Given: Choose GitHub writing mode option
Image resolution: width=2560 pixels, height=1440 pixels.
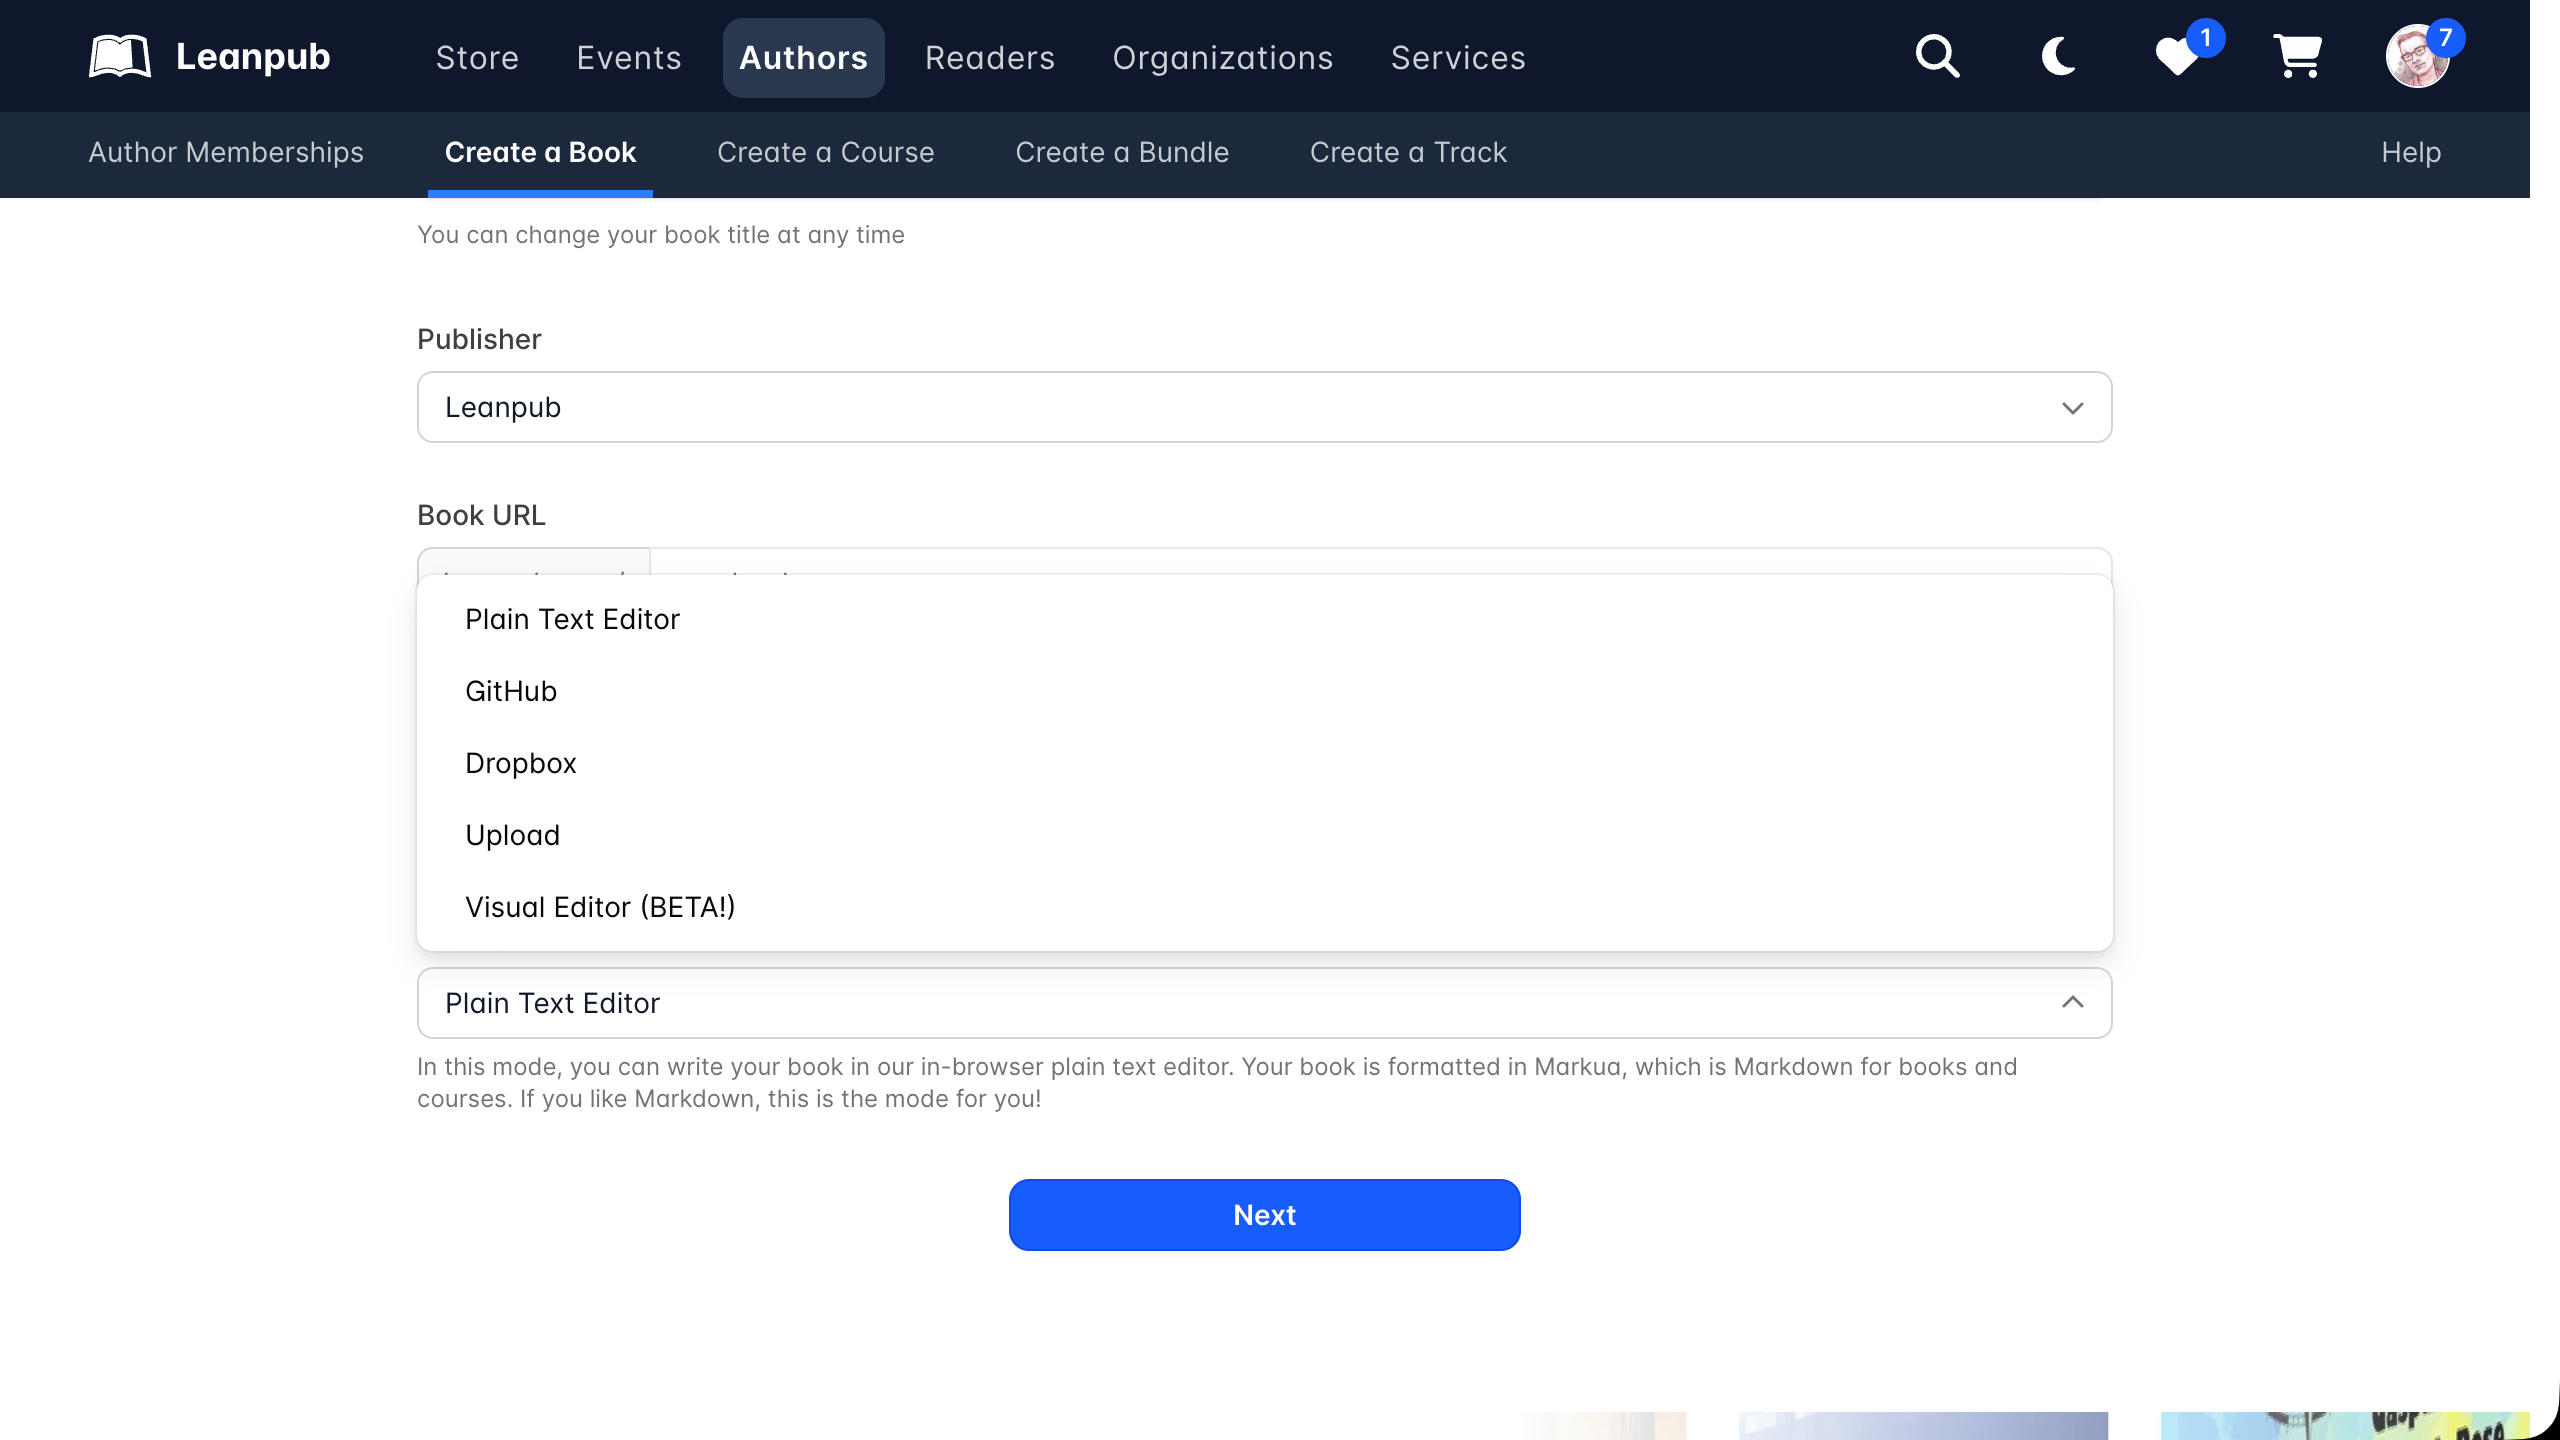Looking at the screenshot, I should pyautogui.click(x=1264, y=691).
